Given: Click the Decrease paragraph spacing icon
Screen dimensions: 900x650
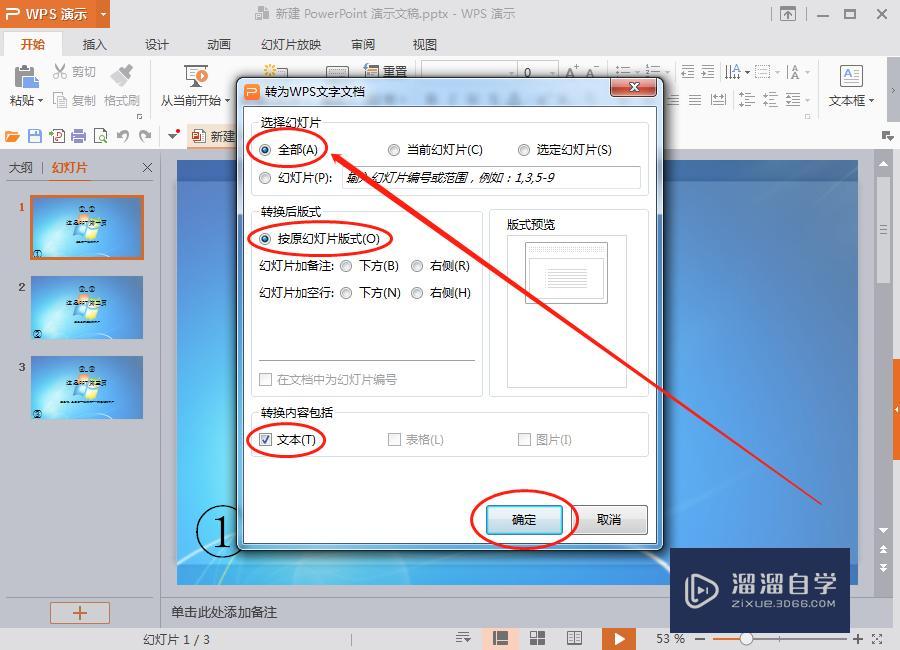Looking at the screenshot, I should click(x=770, y=100).
